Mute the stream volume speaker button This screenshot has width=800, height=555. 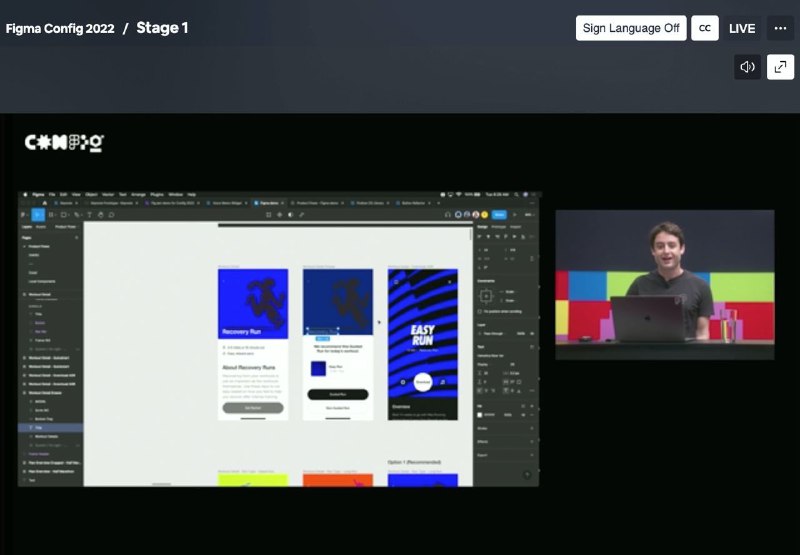coord(747,67)
